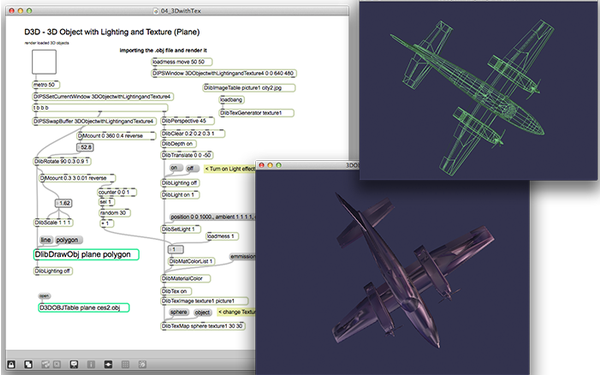Select the DMcount 0.3 3 0.01 reverse object
The image size is (600, 375).
click(x=77, y=178)
